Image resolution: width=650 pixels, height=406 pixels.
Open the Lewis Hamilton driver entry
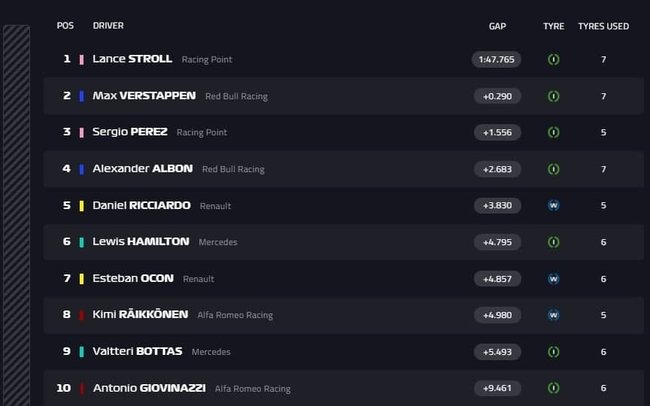(x=140, y=242)
